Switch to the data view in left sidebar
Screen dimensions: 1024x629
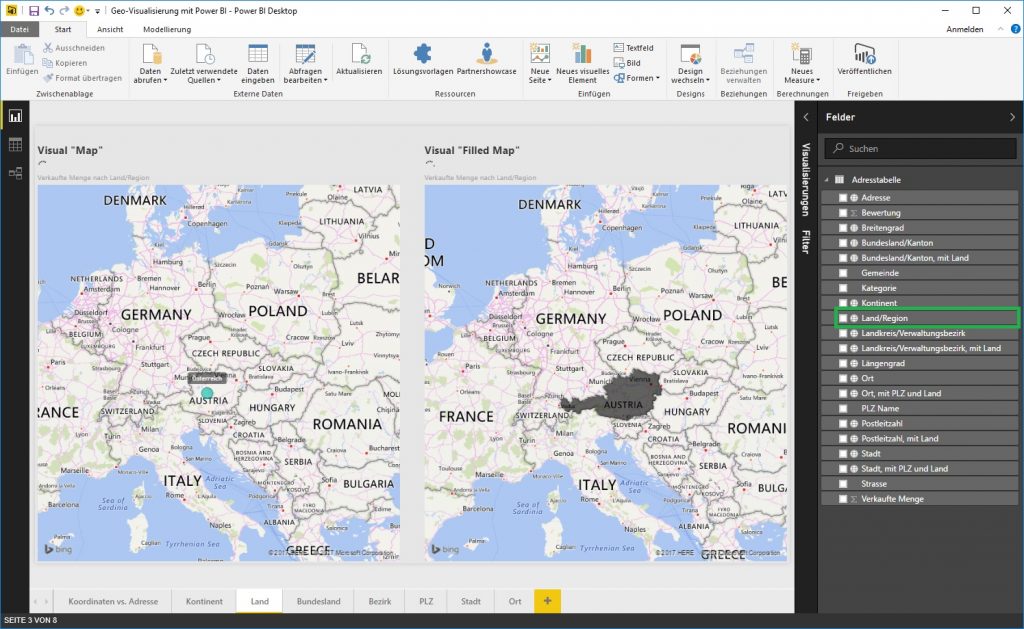pos(15,143)
